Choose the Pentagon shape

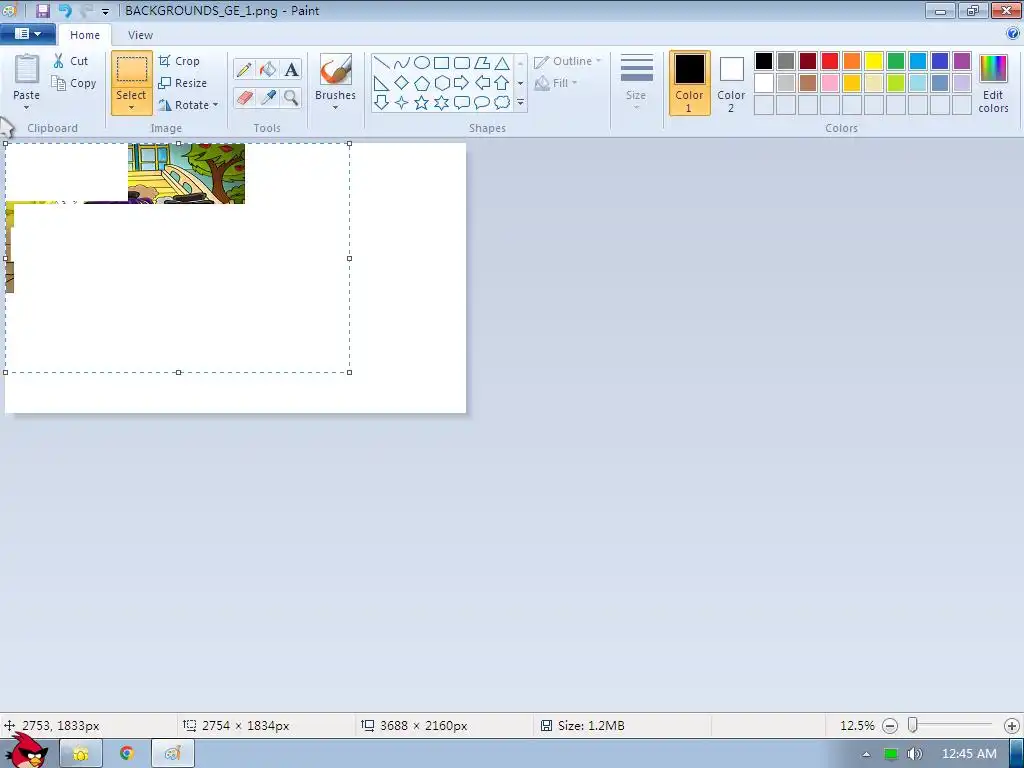(x=422, y=83)
